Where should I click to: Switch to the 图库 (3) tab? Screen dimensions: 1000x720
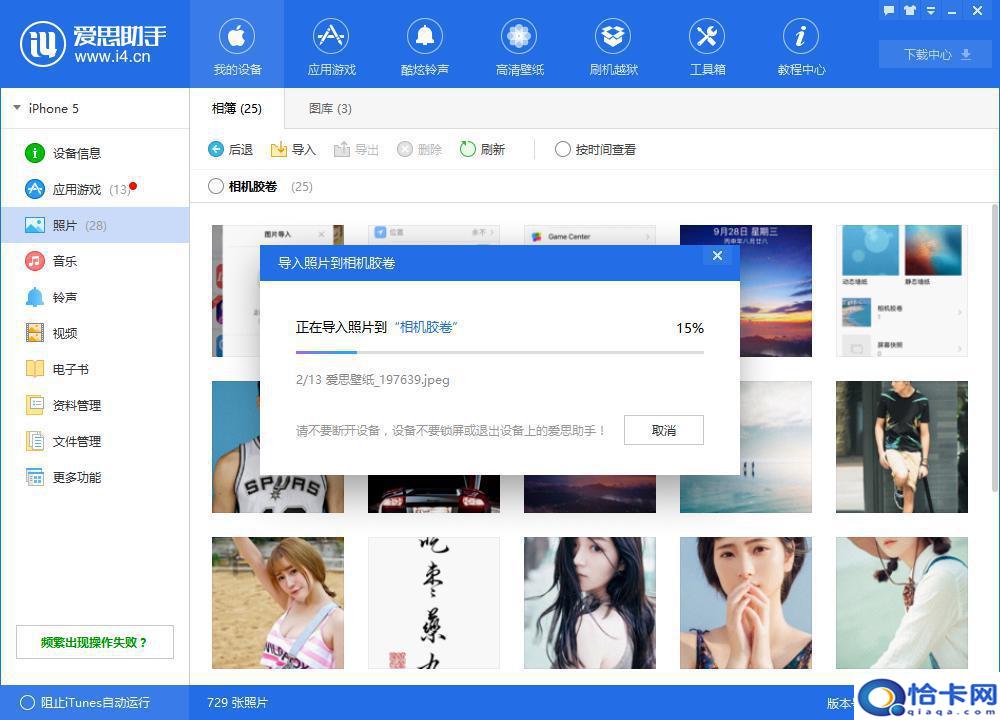pos(330,108)
